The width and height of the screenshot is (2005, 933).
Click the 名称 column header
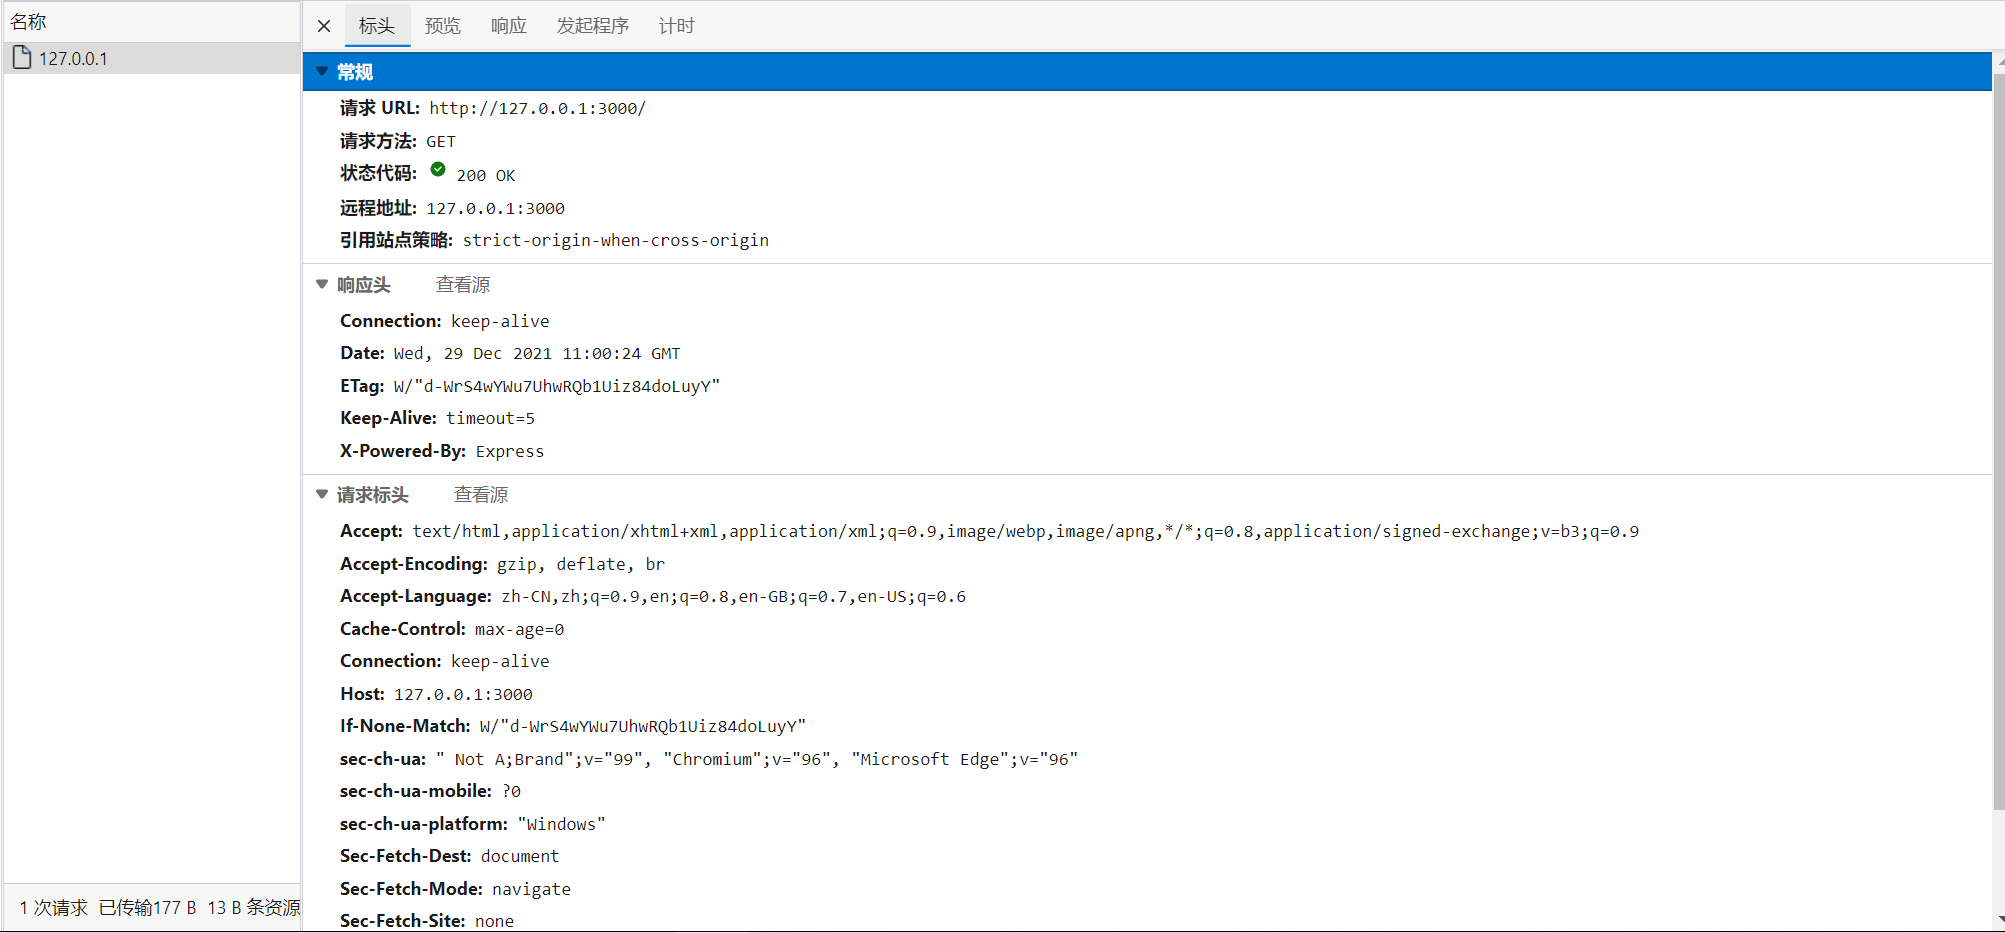28,20
